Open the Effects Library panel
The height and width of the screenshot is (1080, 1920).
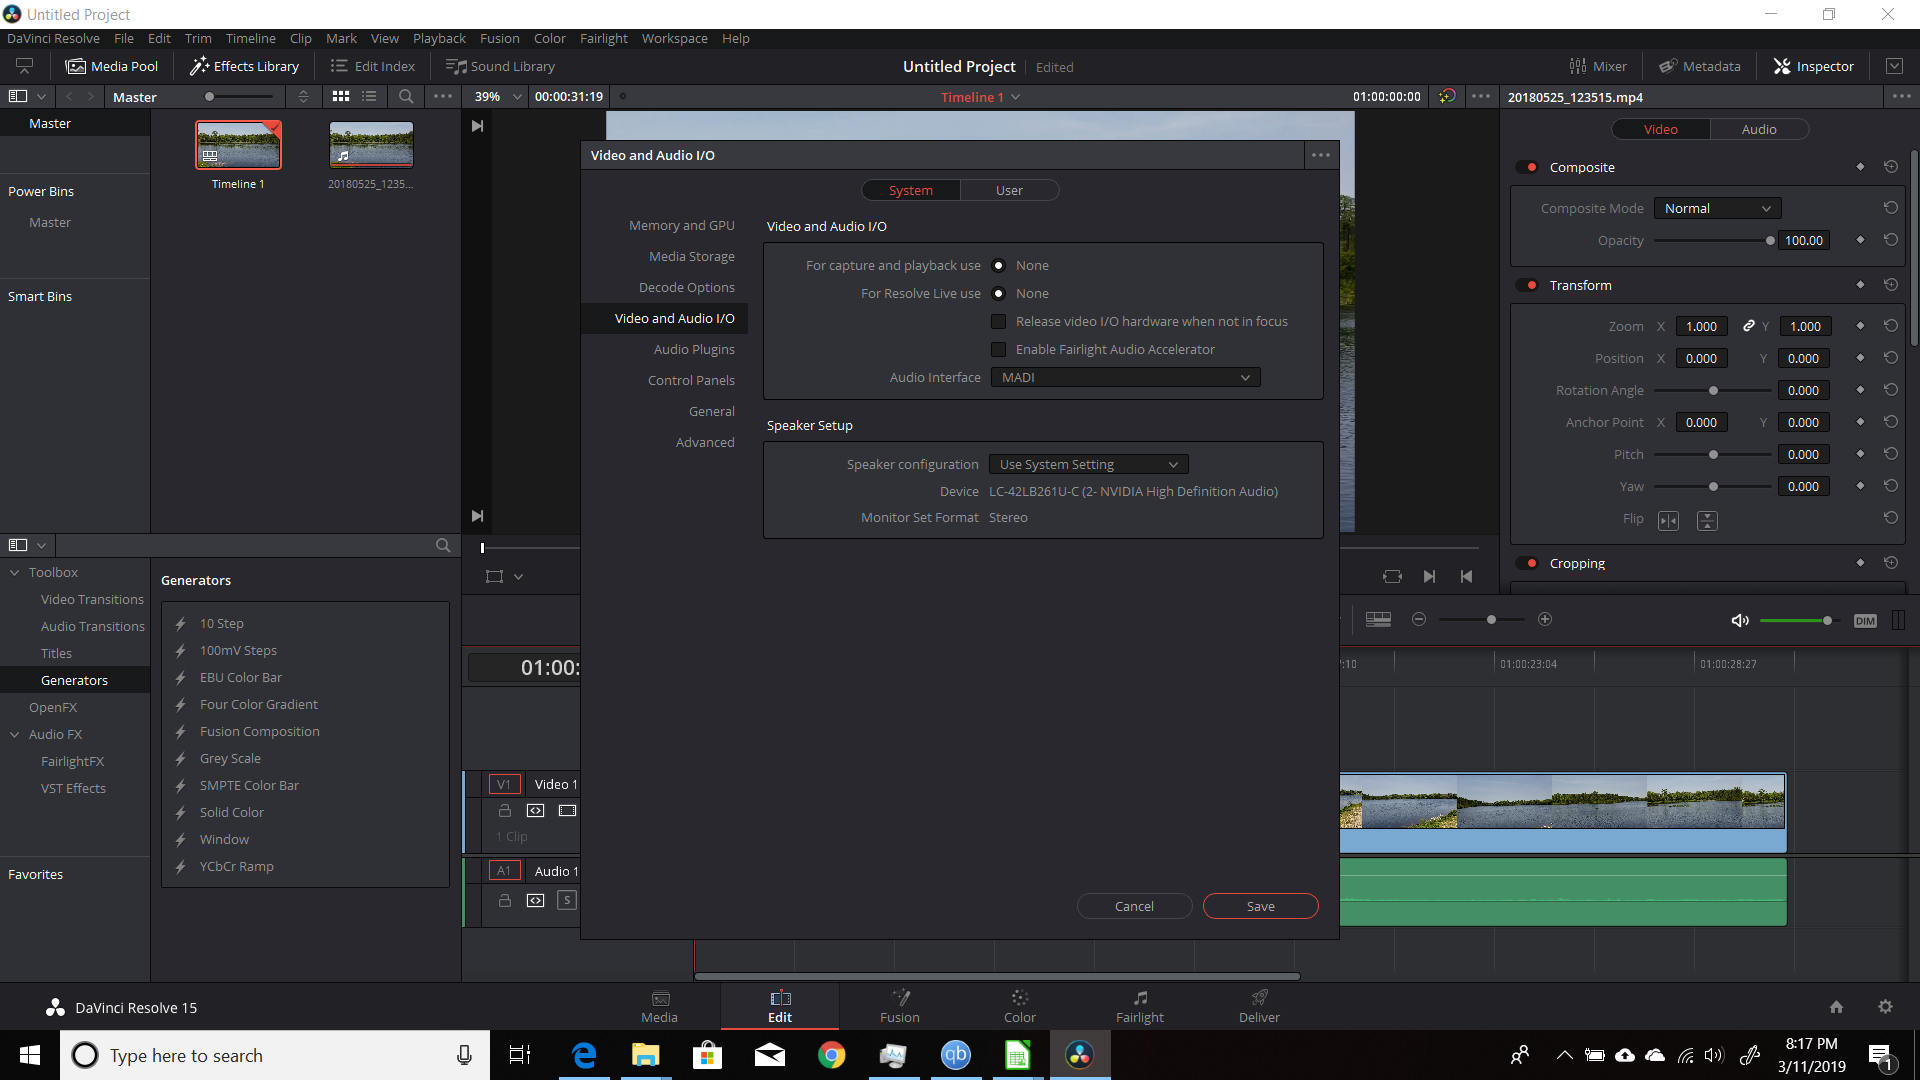[x=245, y=66]
